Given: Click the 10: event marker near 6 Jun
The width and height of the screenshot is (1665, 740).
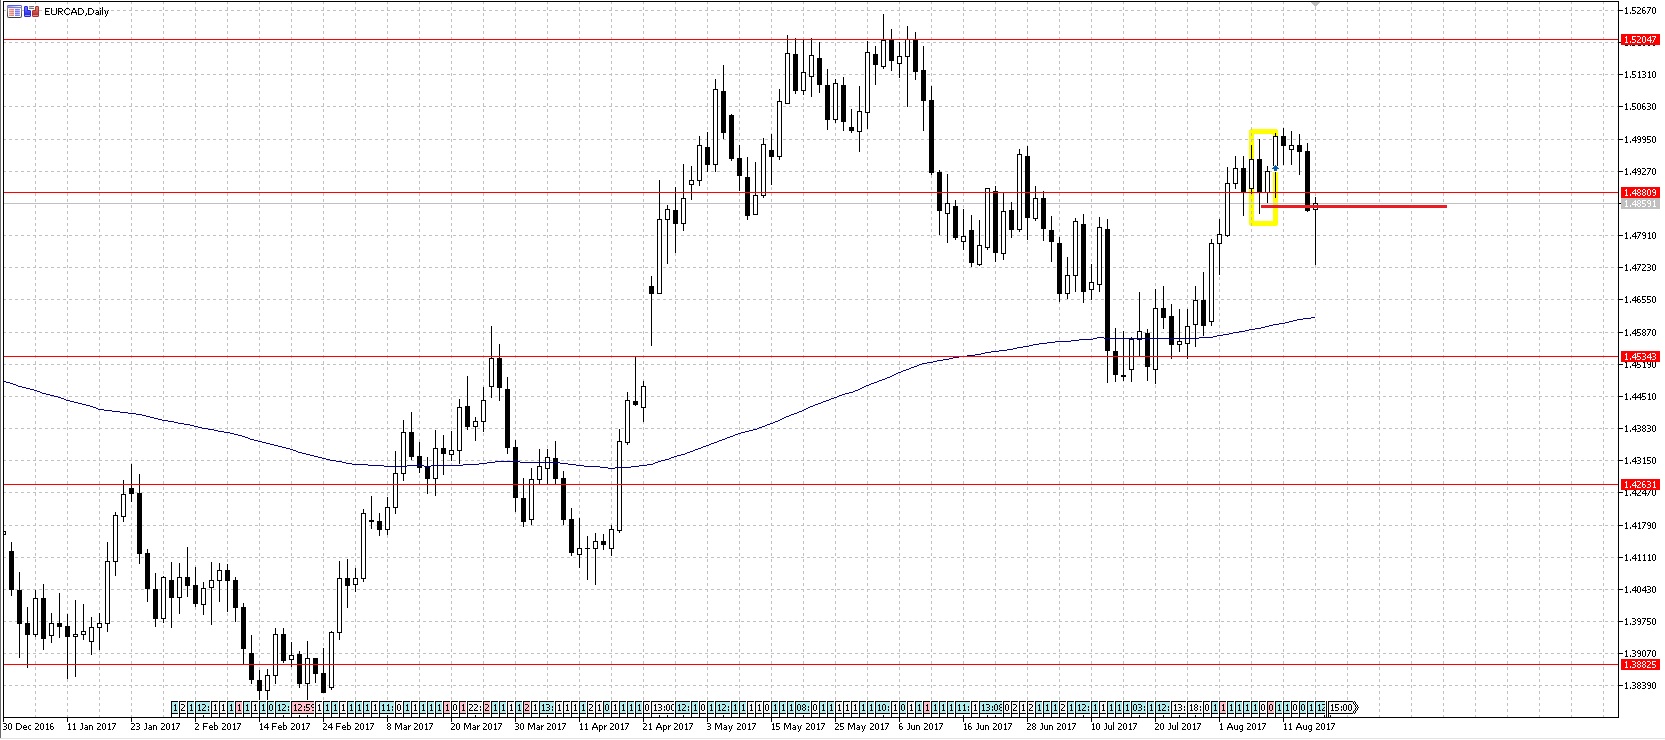Looking at the screenshot, I should 884,708.
